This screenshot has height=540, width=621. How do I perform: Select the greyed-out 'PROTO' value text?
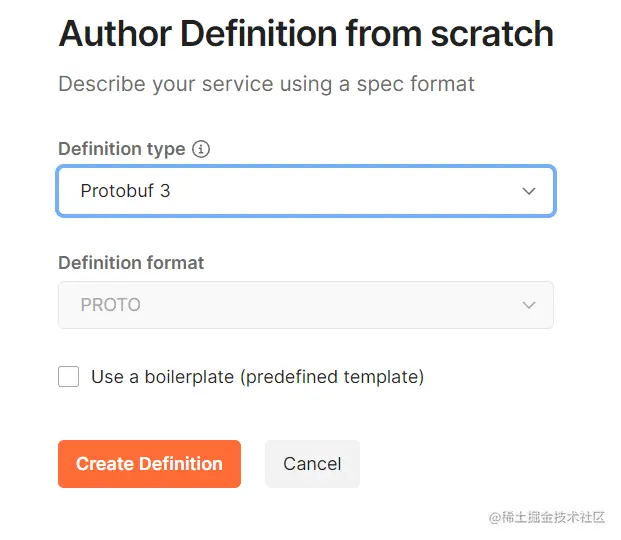(x=110, y=305)
